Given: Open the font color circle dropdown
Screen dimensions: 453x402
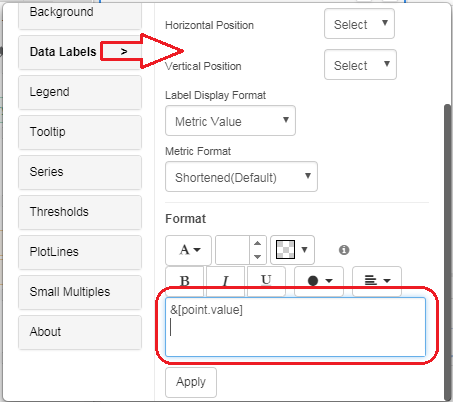Looking at the screenshot, I should point(319,281).
